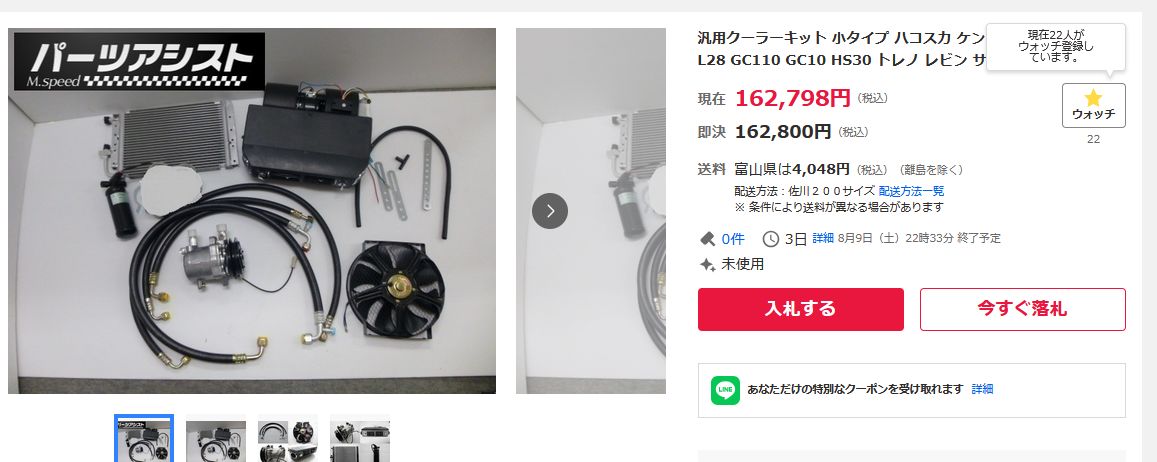Click the star Watch icon
This screenshot has height=462, width=1157.
[1093, 98]
